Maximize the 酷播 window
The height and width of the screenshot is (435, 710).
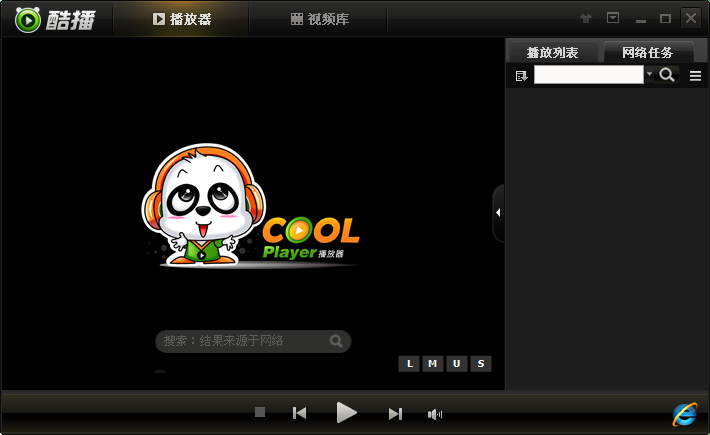coord(665,19)
